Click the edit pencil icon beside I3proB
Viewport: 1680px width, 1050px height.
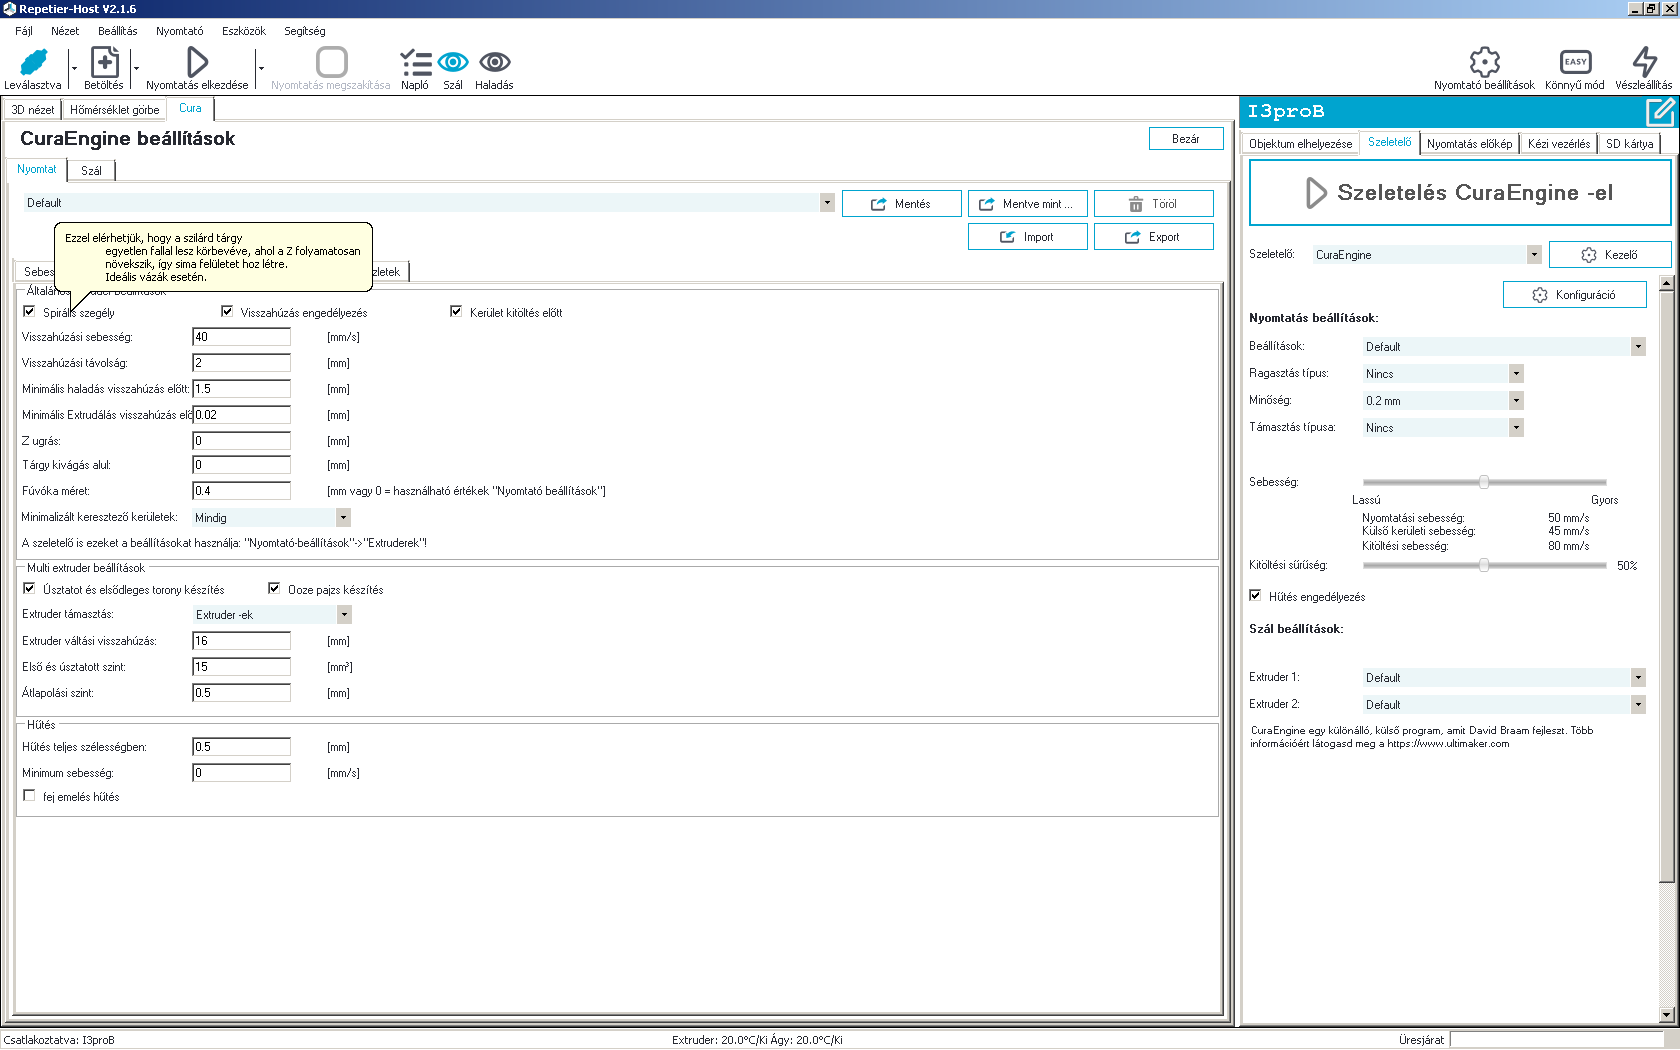click(x=1659, y=111)
